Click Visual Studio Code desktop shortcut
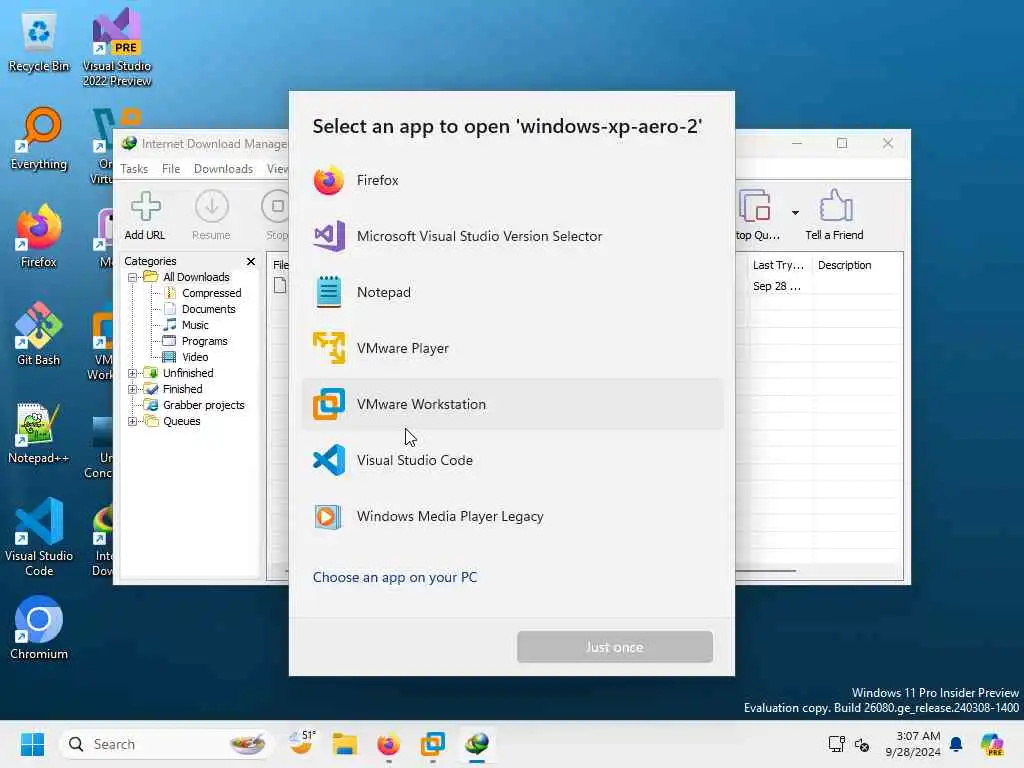This screenshot has height=768, width=1024. pyautogui.click(x=39, y=537)
